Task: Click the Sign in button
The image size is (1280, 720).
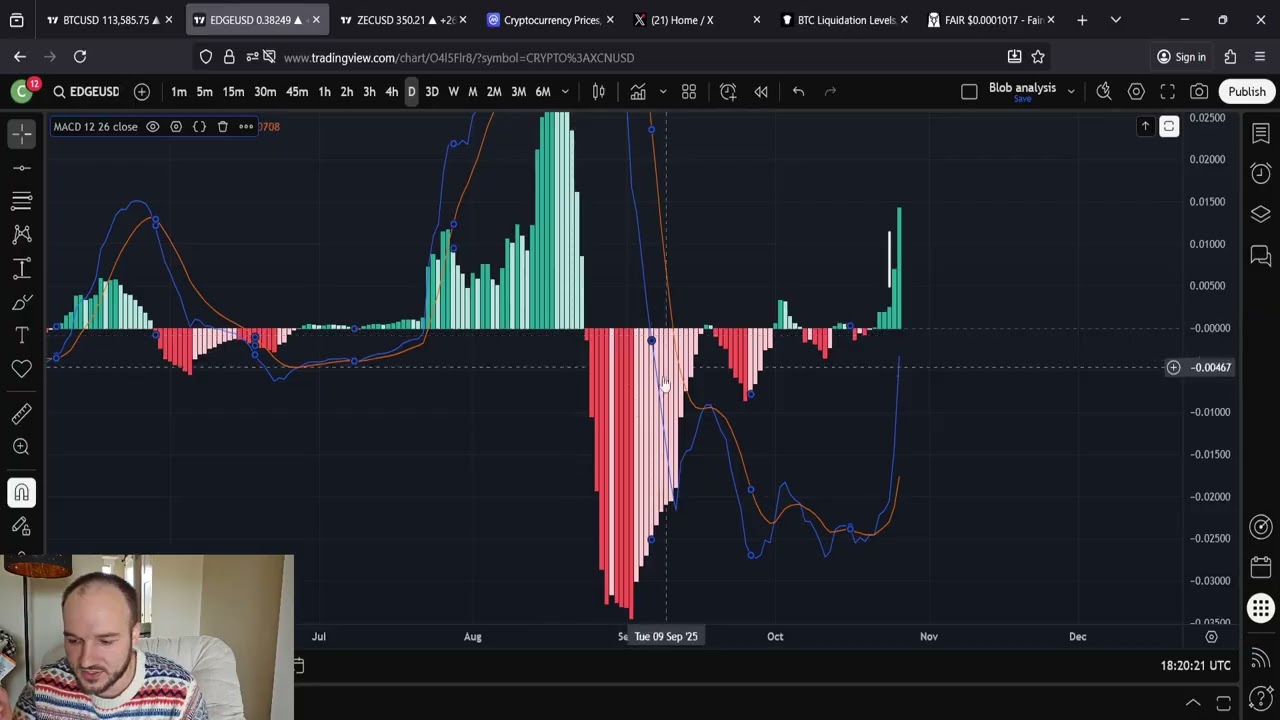Action: (x=1181, y=57)
